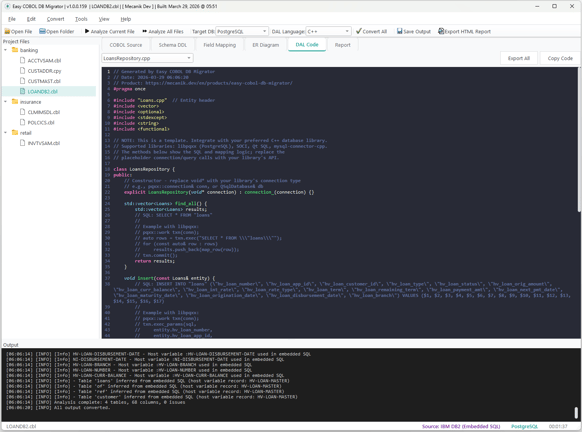Click the 'Source: IBM DB2 (Embedded SQL)' status text
The height and width of the screenshot is (432, 582).
point(461,426)
